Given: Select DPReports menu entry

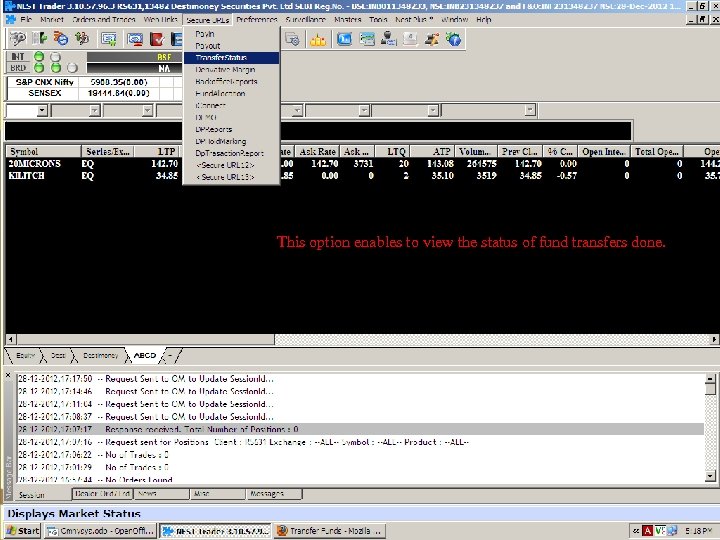Looking at the screenshot, I should click(x=231, y=129).
